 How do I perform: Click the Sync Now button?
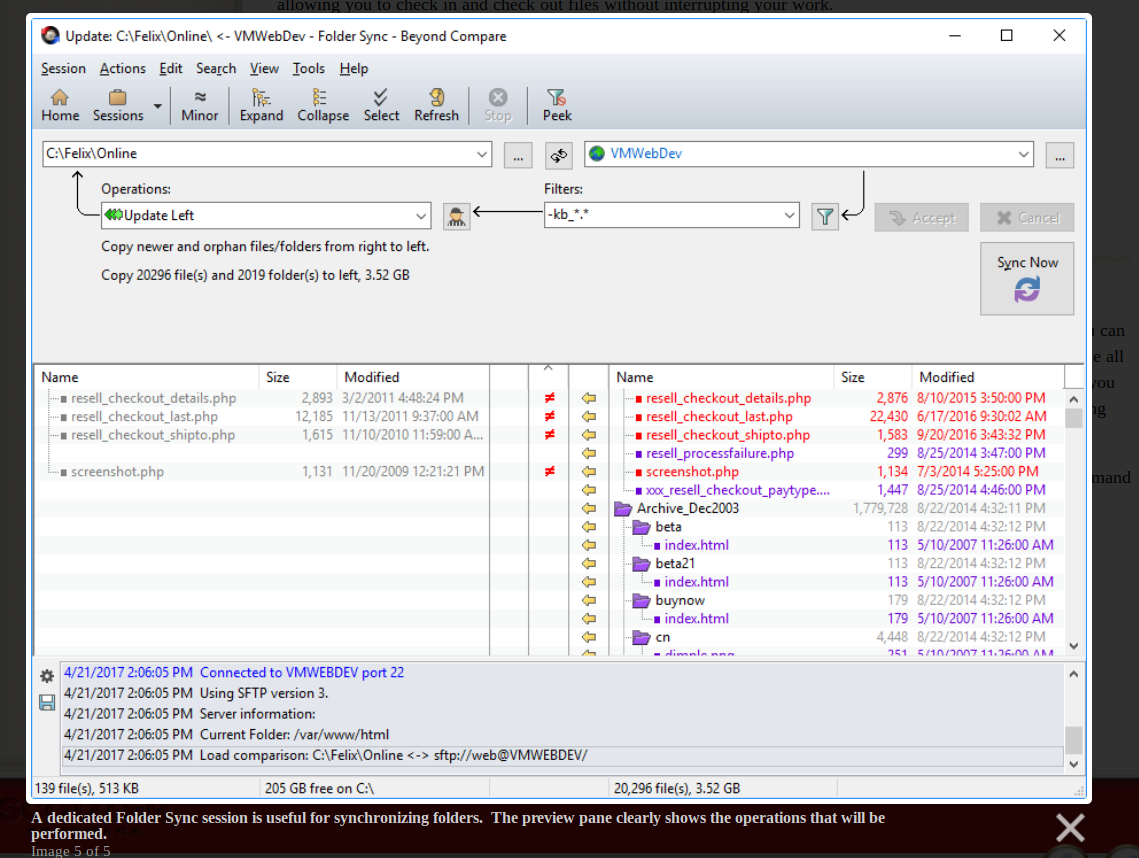1026,279
